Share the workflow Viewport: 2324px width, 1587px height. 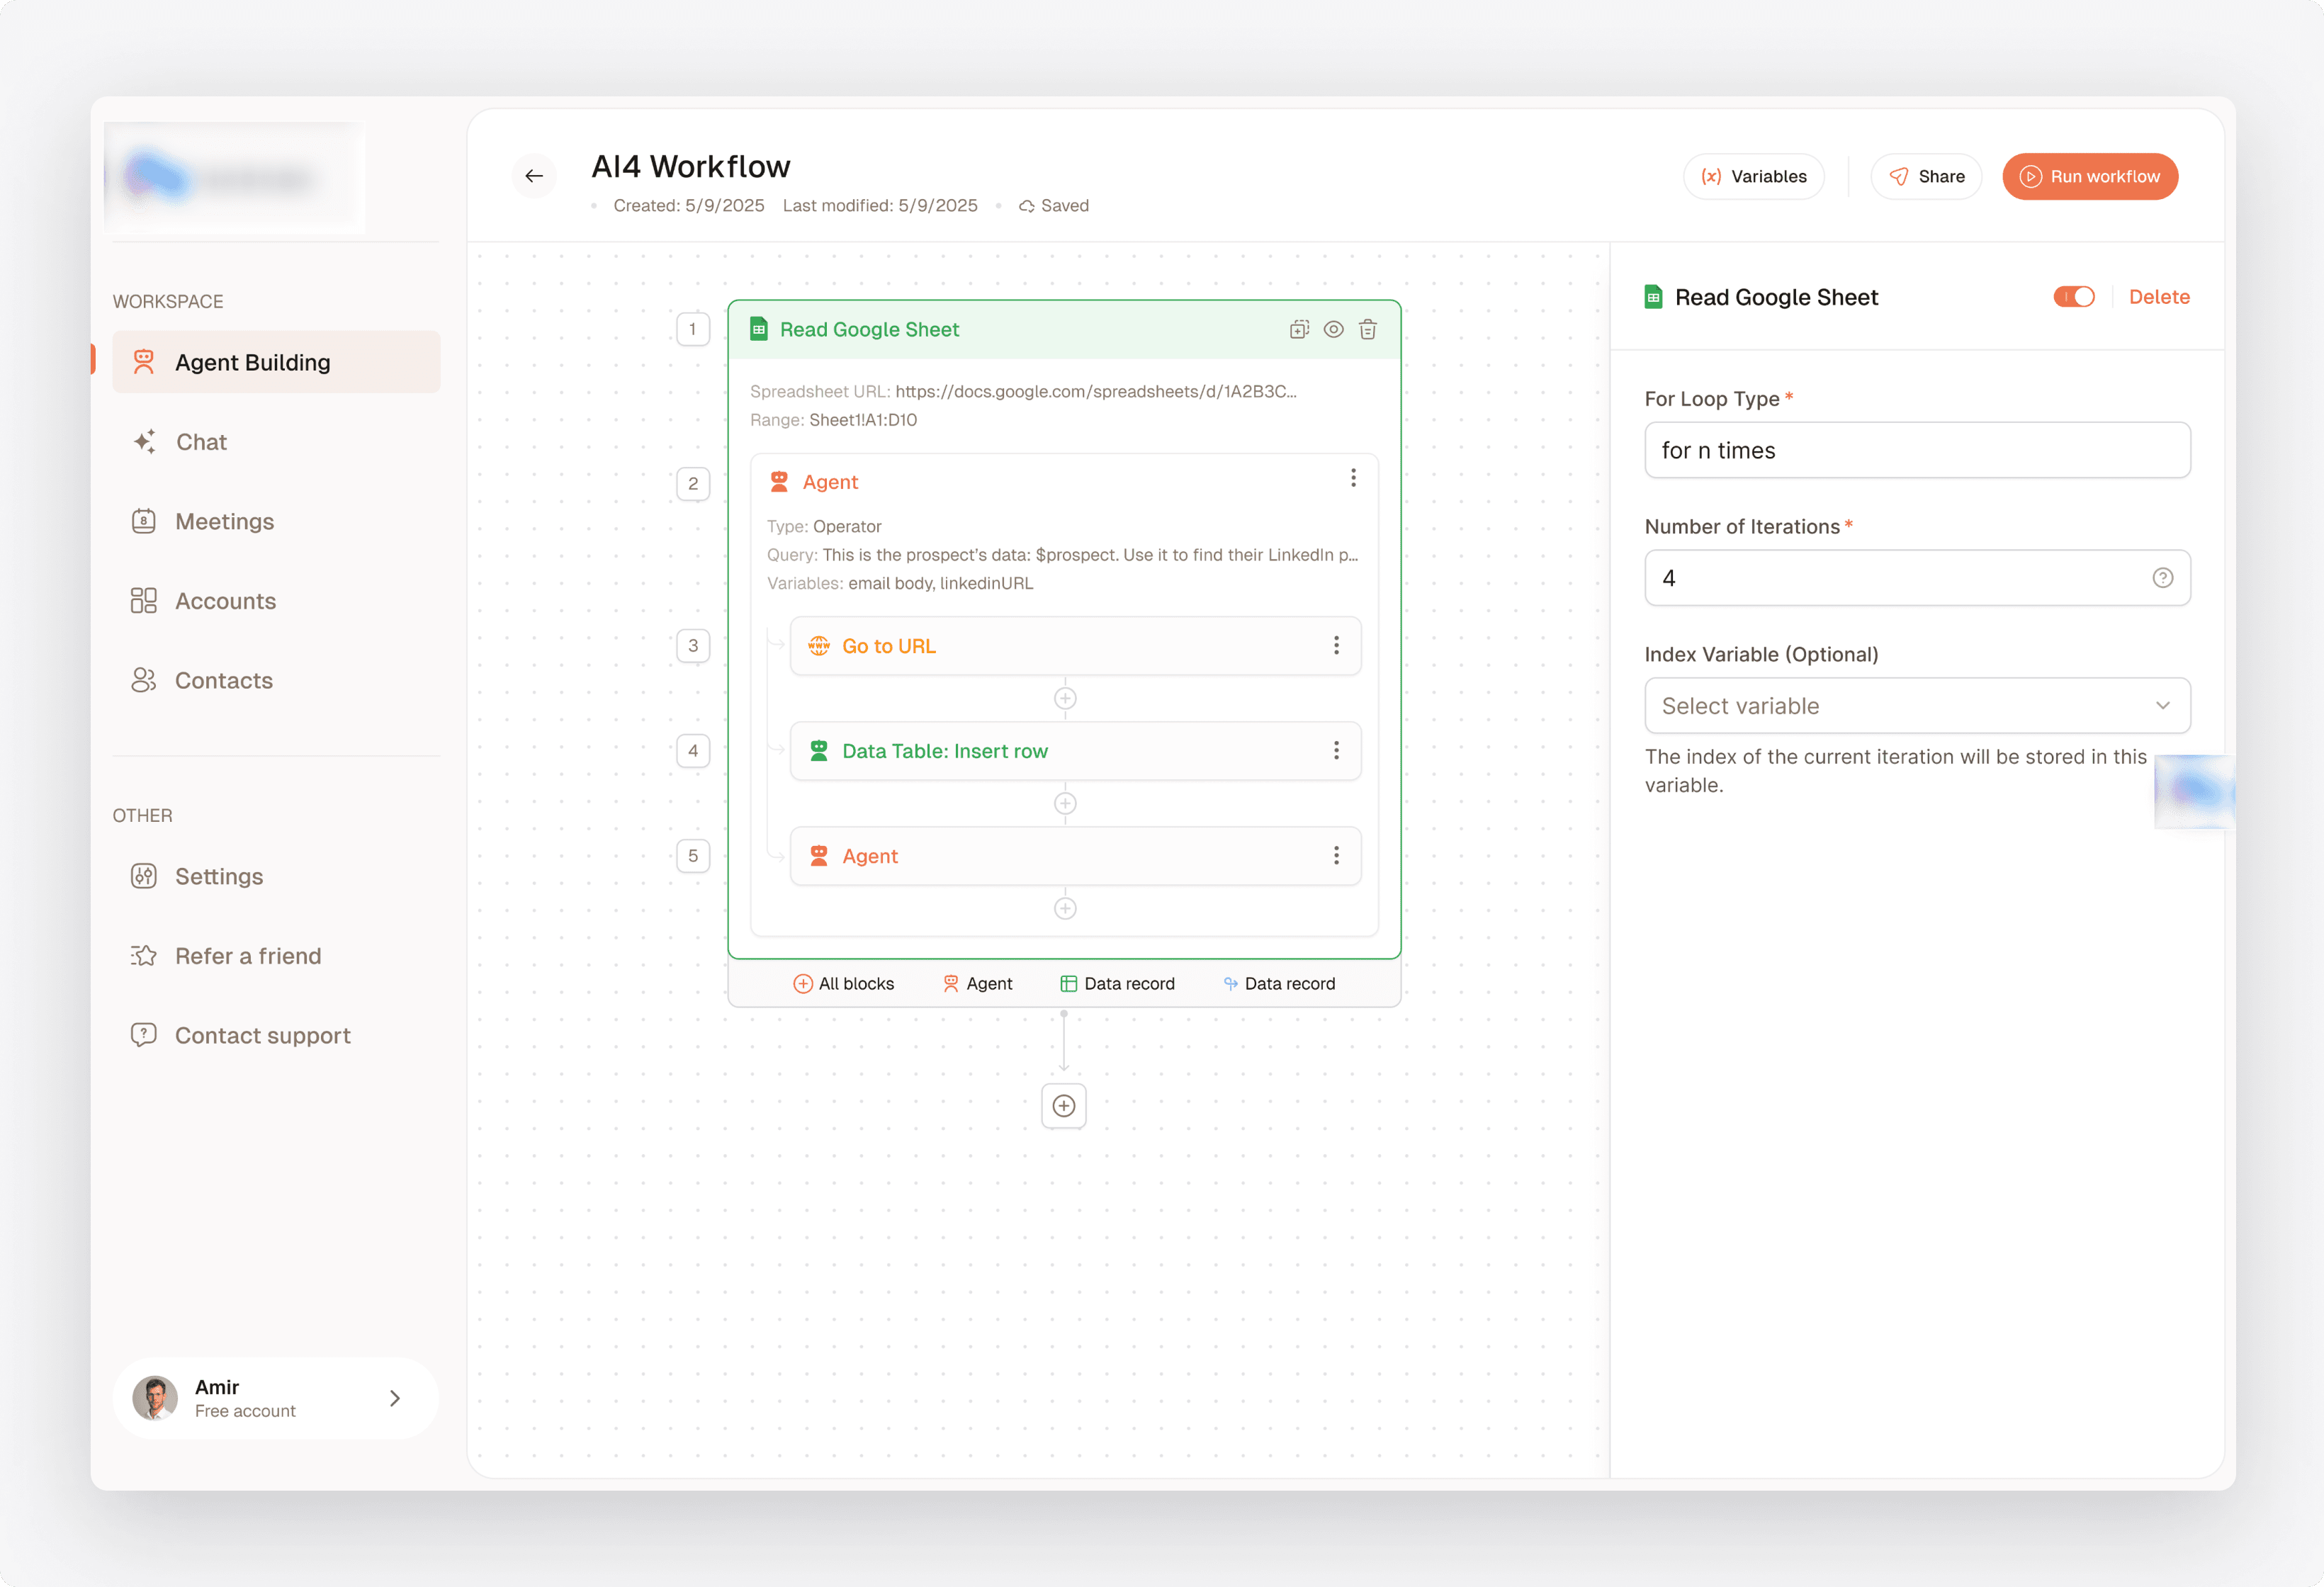click(1926, 176)
